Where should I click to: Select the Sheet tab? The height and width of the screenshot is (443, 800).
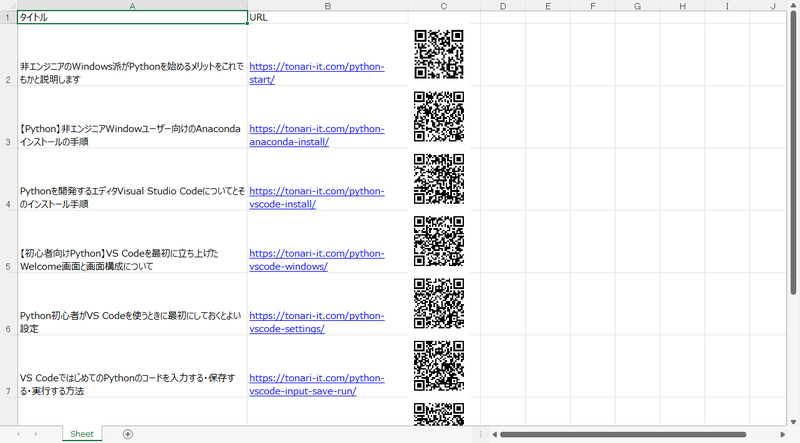(82, 434)
